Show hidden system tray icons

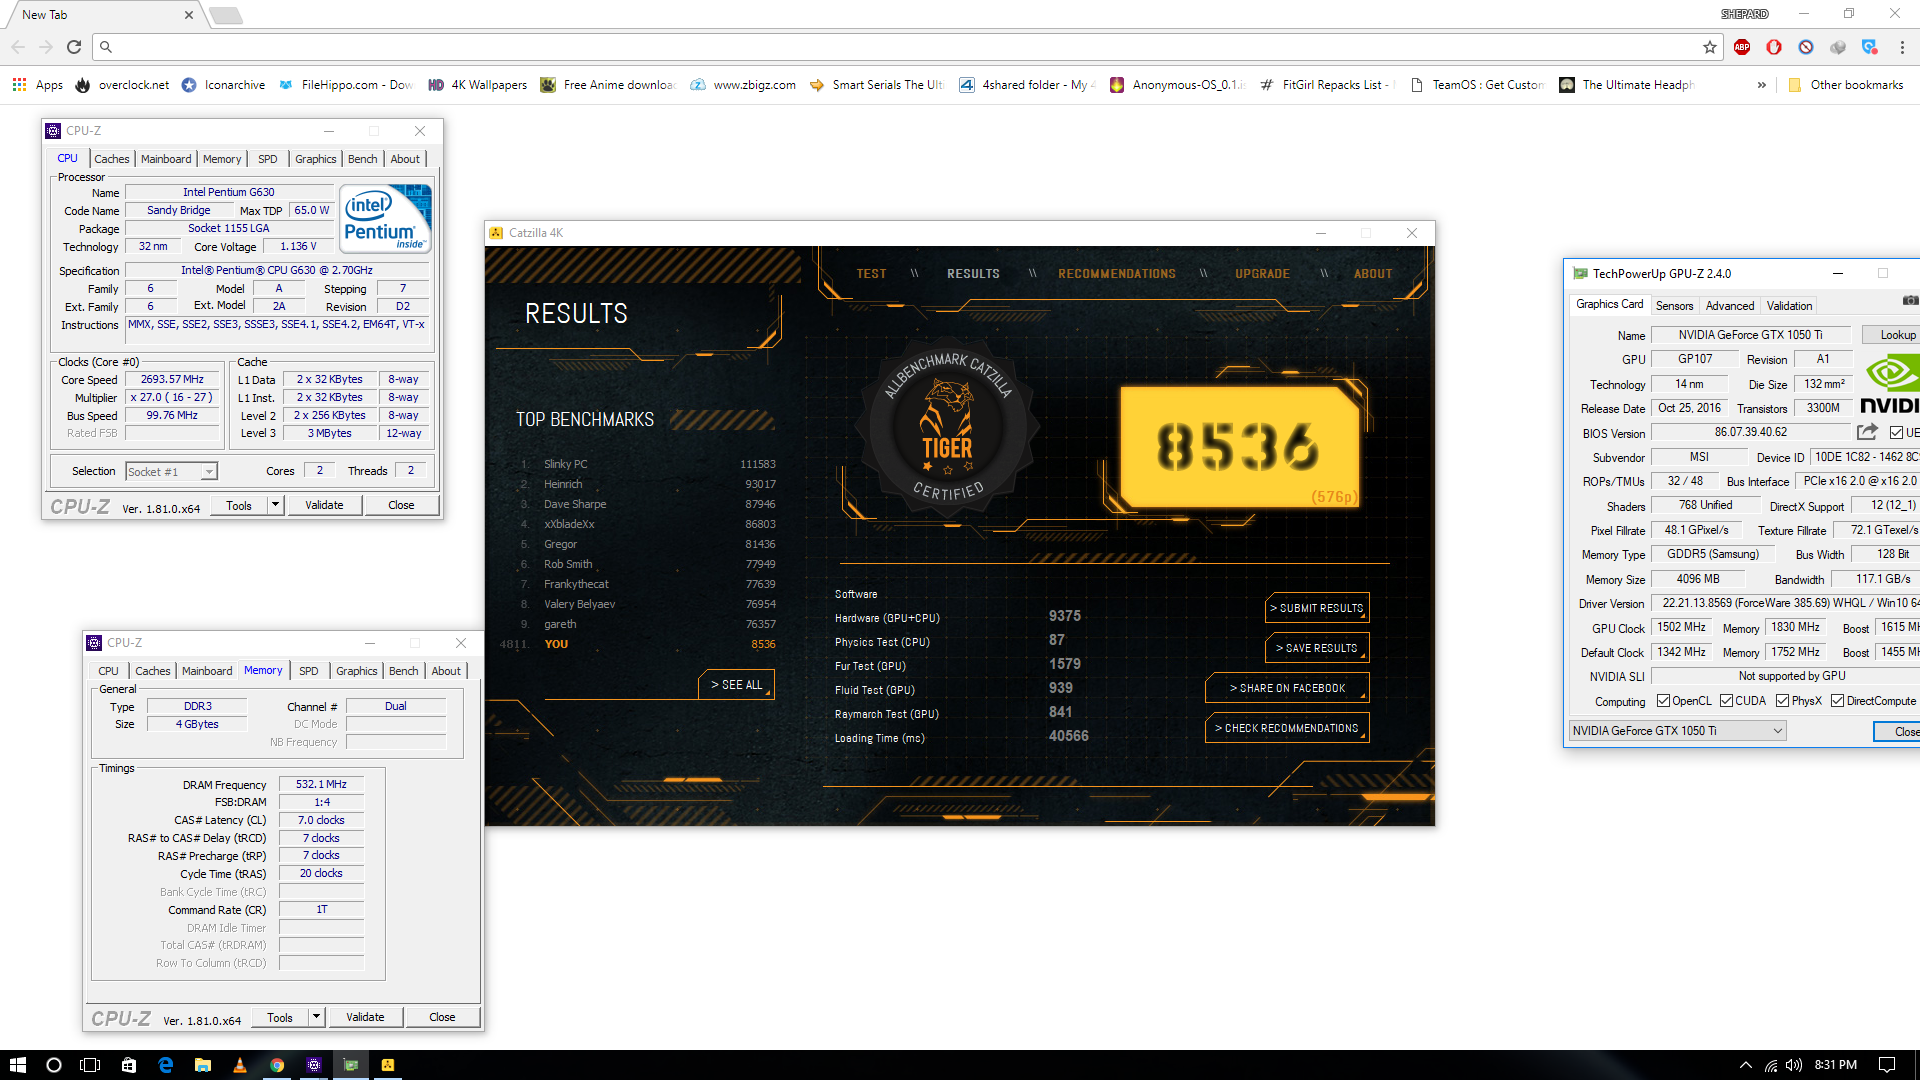pos(1746,1065)
